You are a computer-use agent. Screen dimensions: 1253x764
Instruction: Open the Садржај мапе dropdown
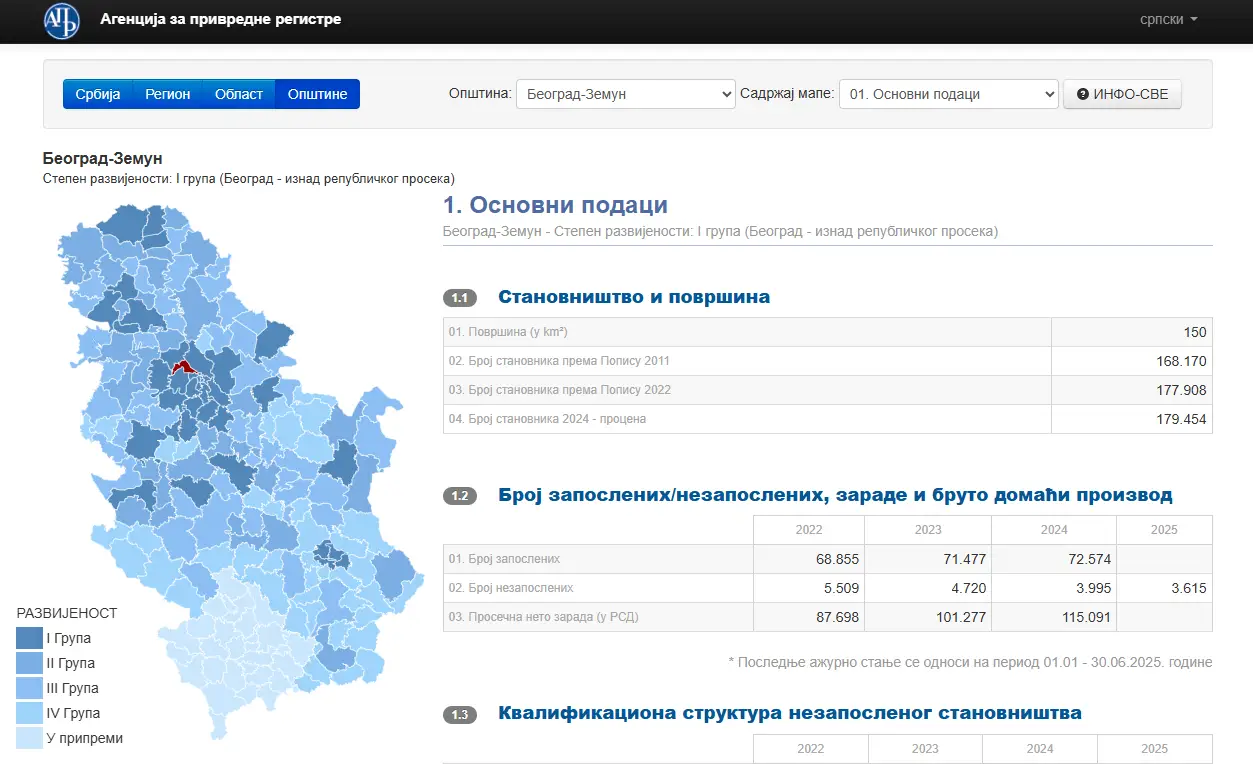click(948, 94)
